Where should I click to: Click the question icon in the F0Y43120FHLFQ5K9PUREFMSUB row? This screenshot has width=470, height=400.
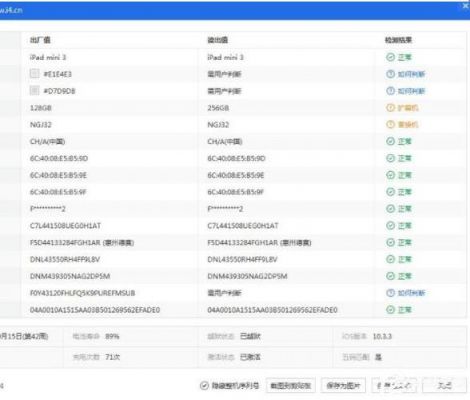click(390, 293)
